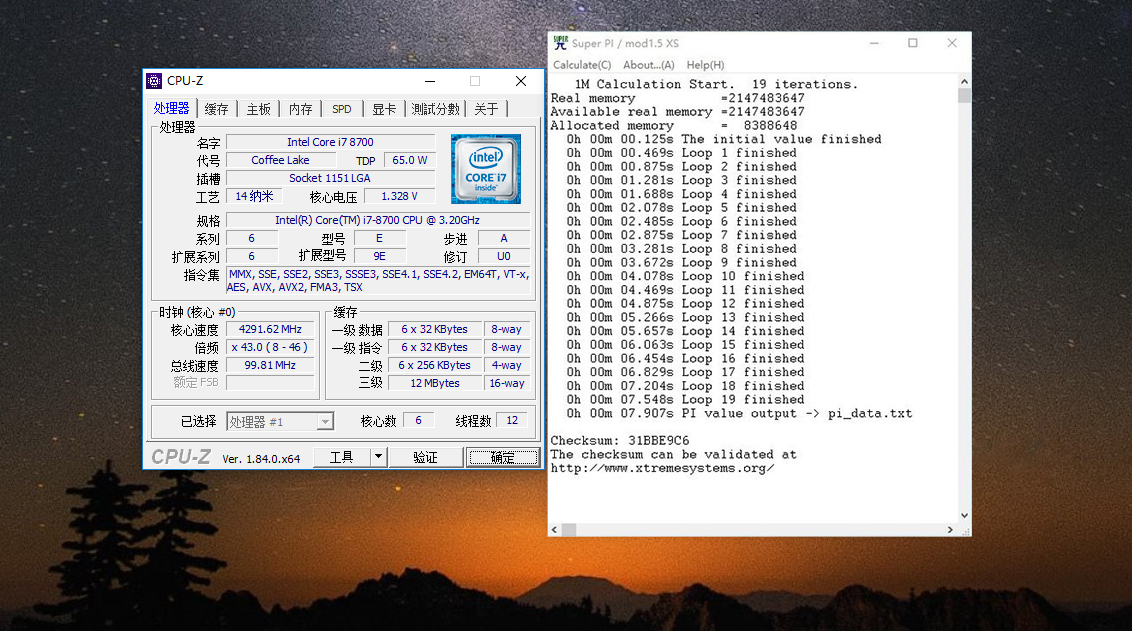Click the 6 x 256 KBytes level 2 cache value
1132x631 pixels.
click(435, 365)
